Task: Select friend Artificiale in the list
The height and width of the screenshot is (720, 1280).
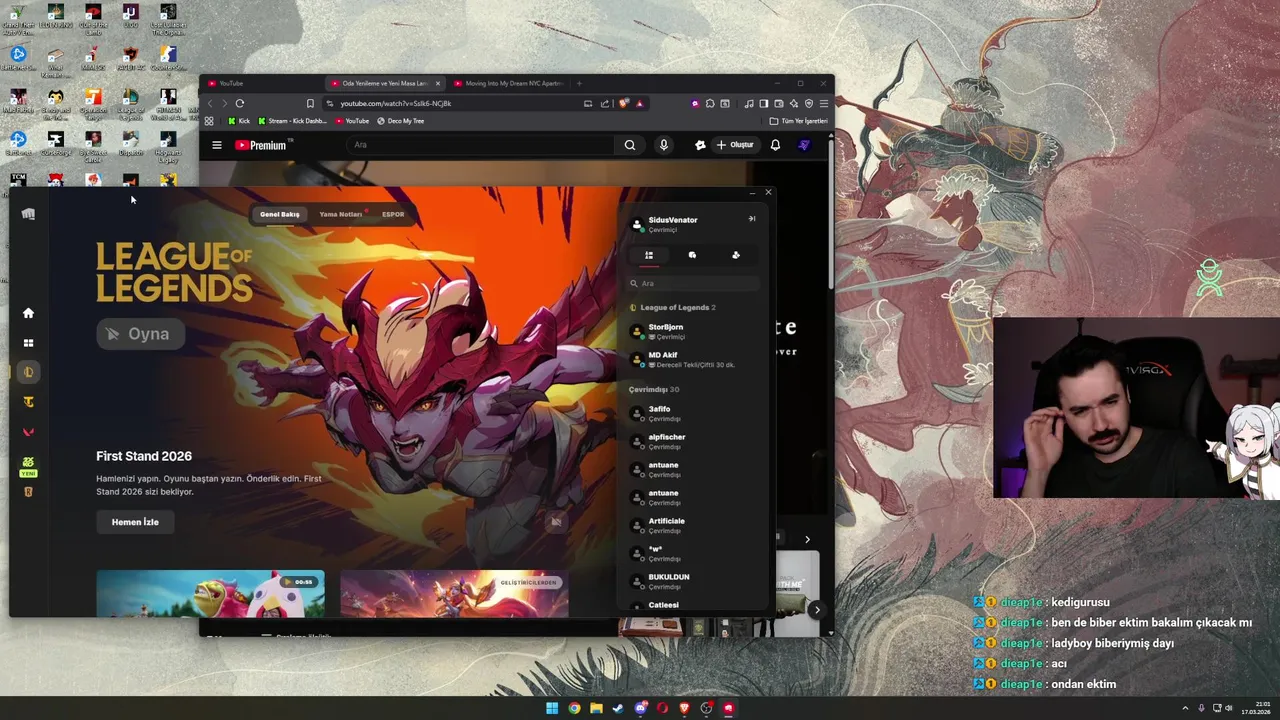Action: (694, 526)
